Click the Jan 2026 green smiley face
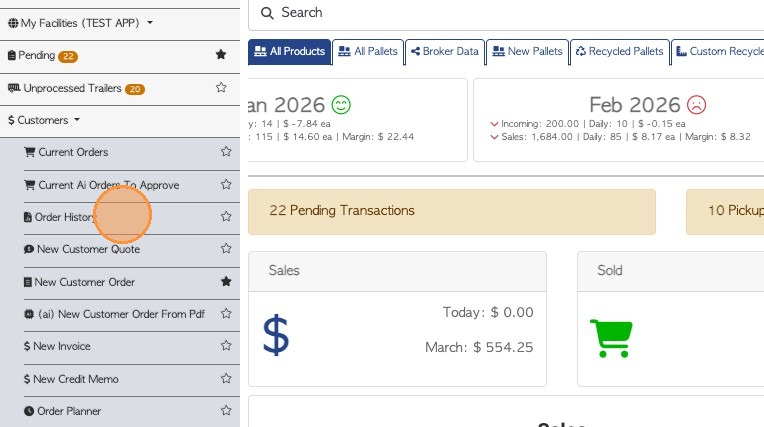This screenshot has height=427, width=764. (342, 105)
